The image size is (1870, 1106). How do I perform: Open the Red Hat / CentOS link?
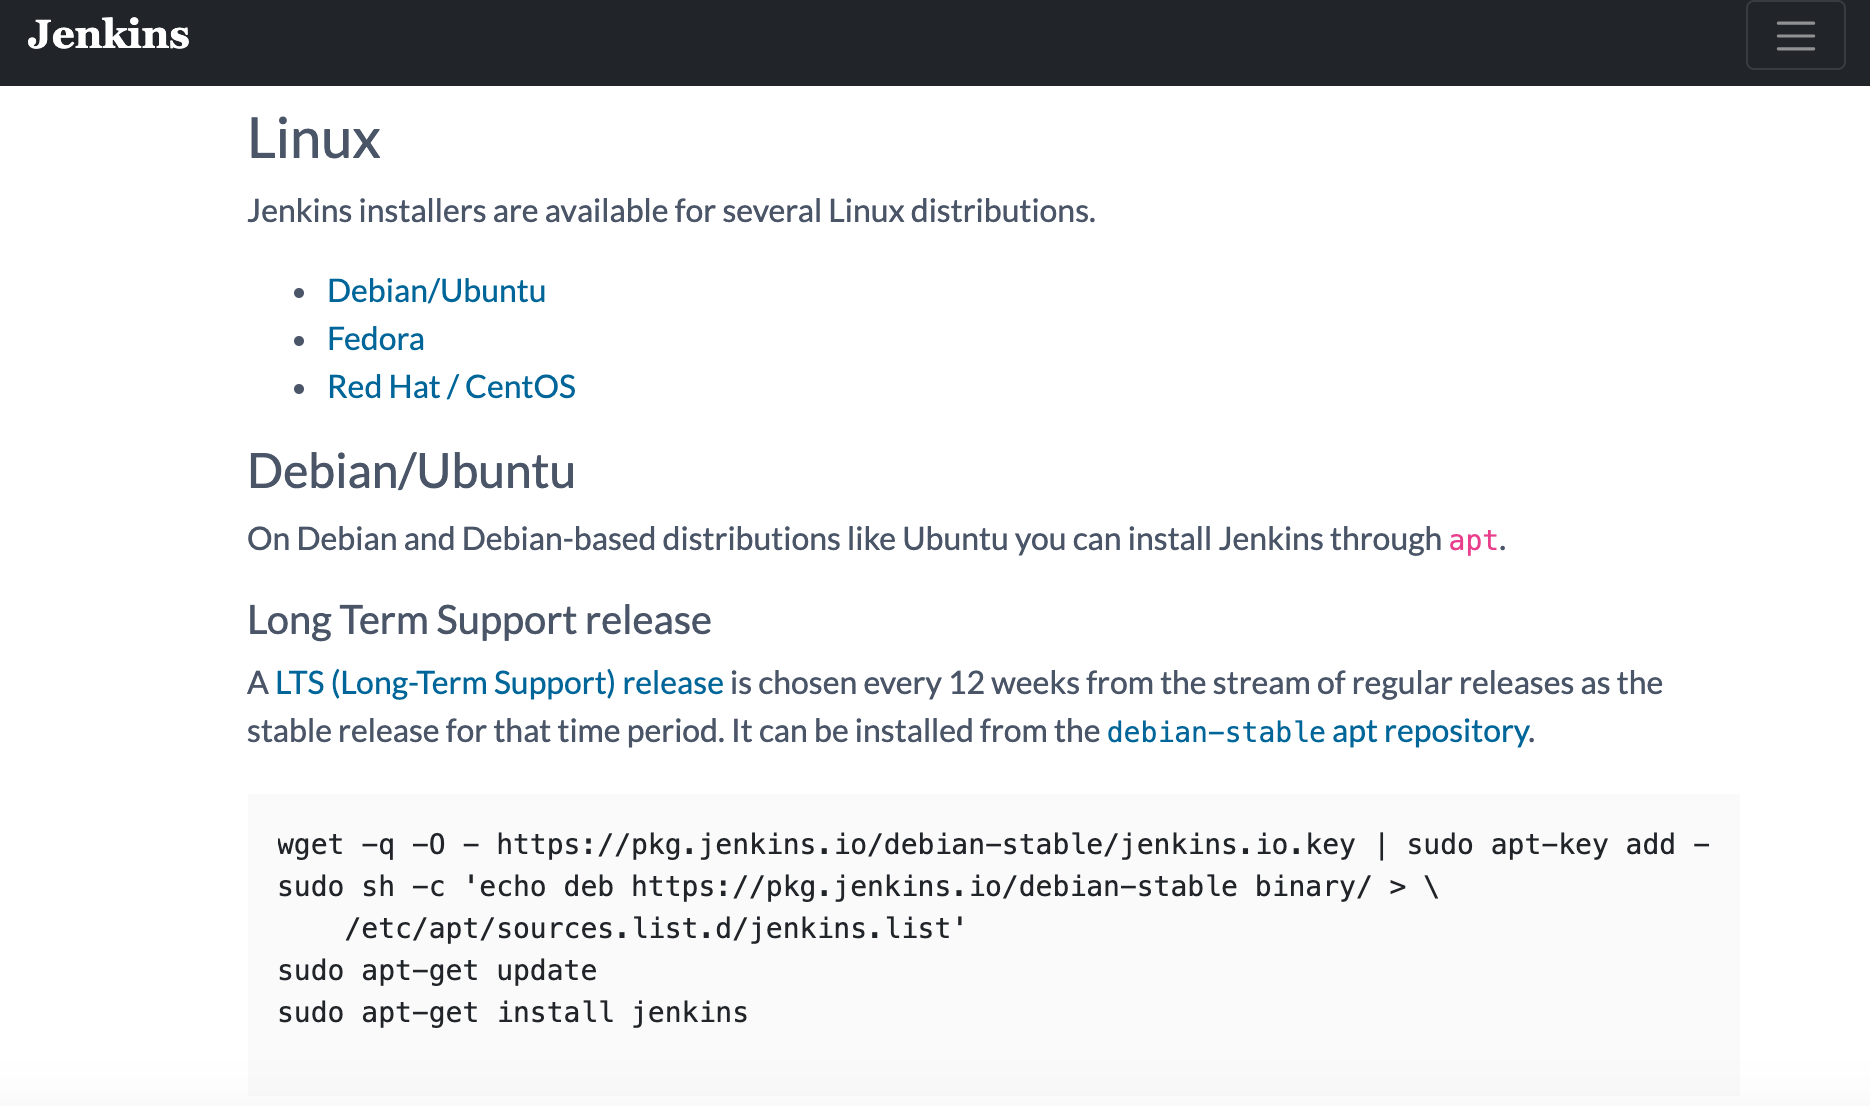coord(451,387)
